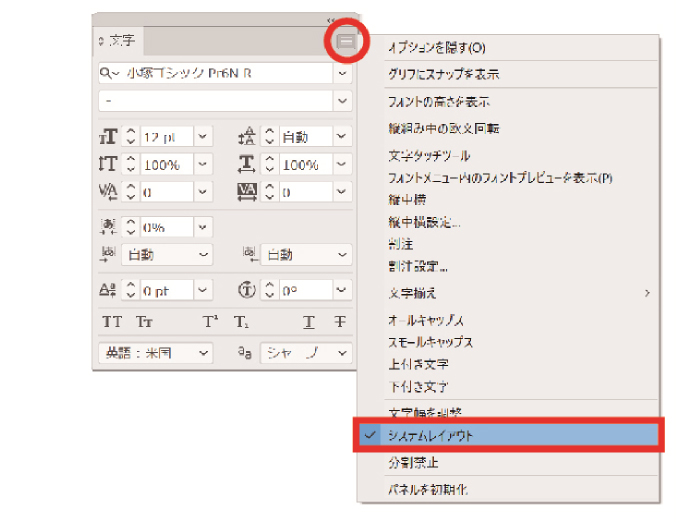The image size is (690, 522).
Task: Toggle Small Caps Tт button
Action: (x=144, y=322)
